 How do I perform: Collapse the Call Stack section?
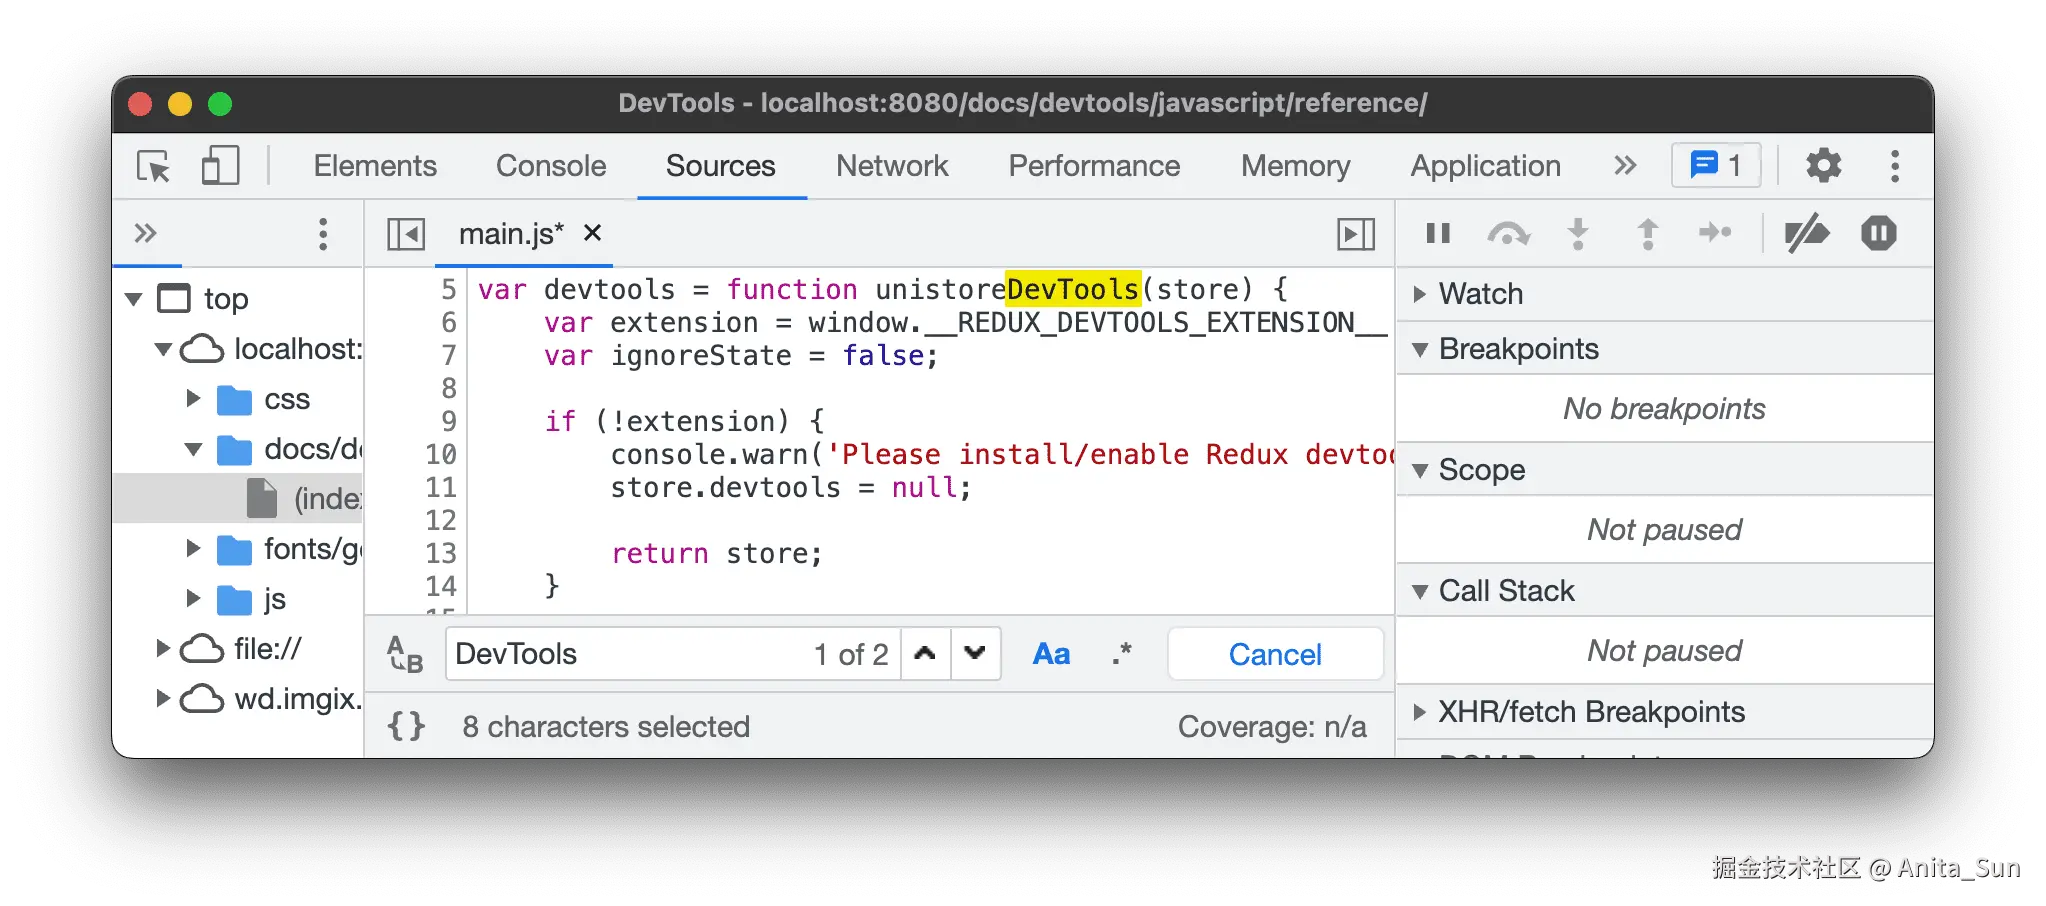click(1420, 591)
